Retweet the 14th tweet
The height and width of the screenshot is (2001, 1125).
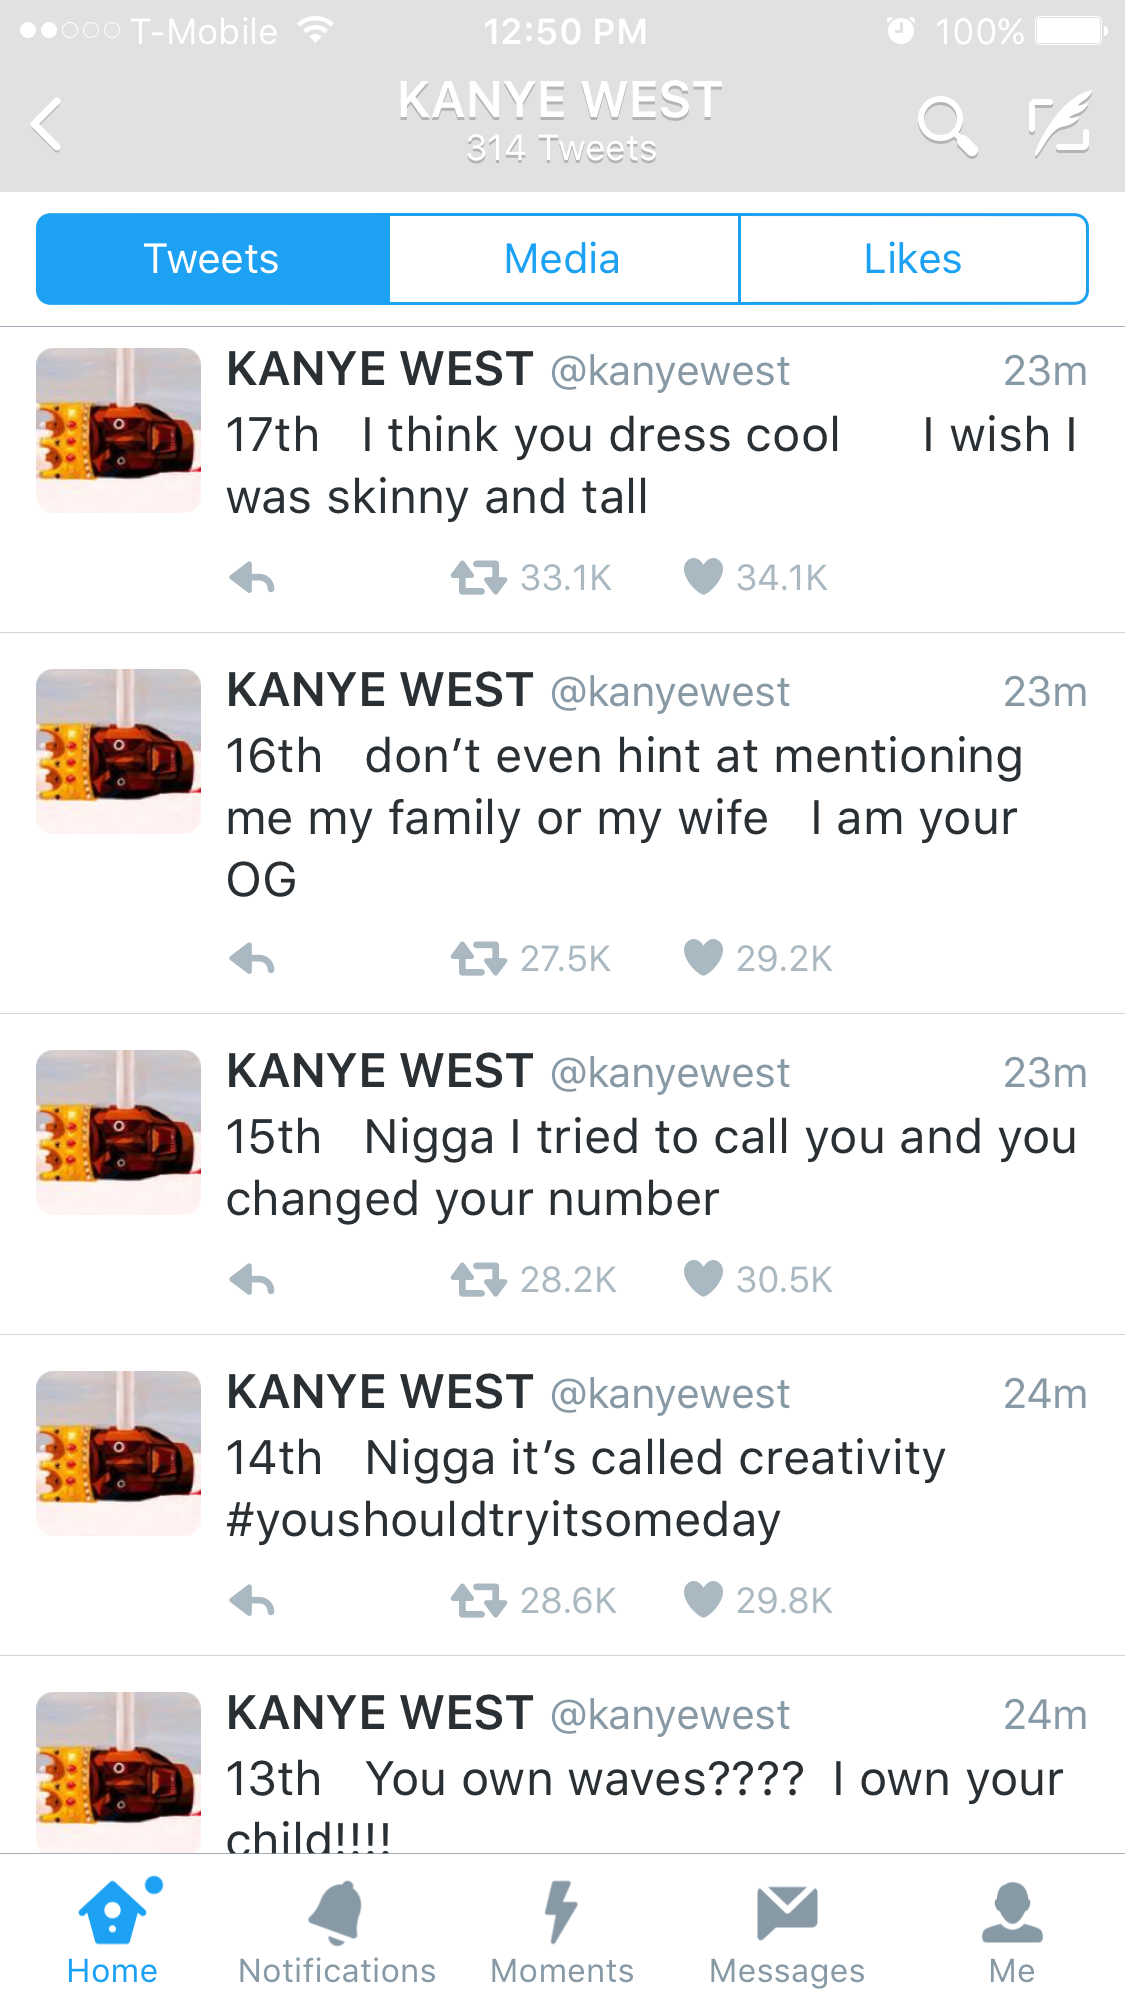(478, 1600)
